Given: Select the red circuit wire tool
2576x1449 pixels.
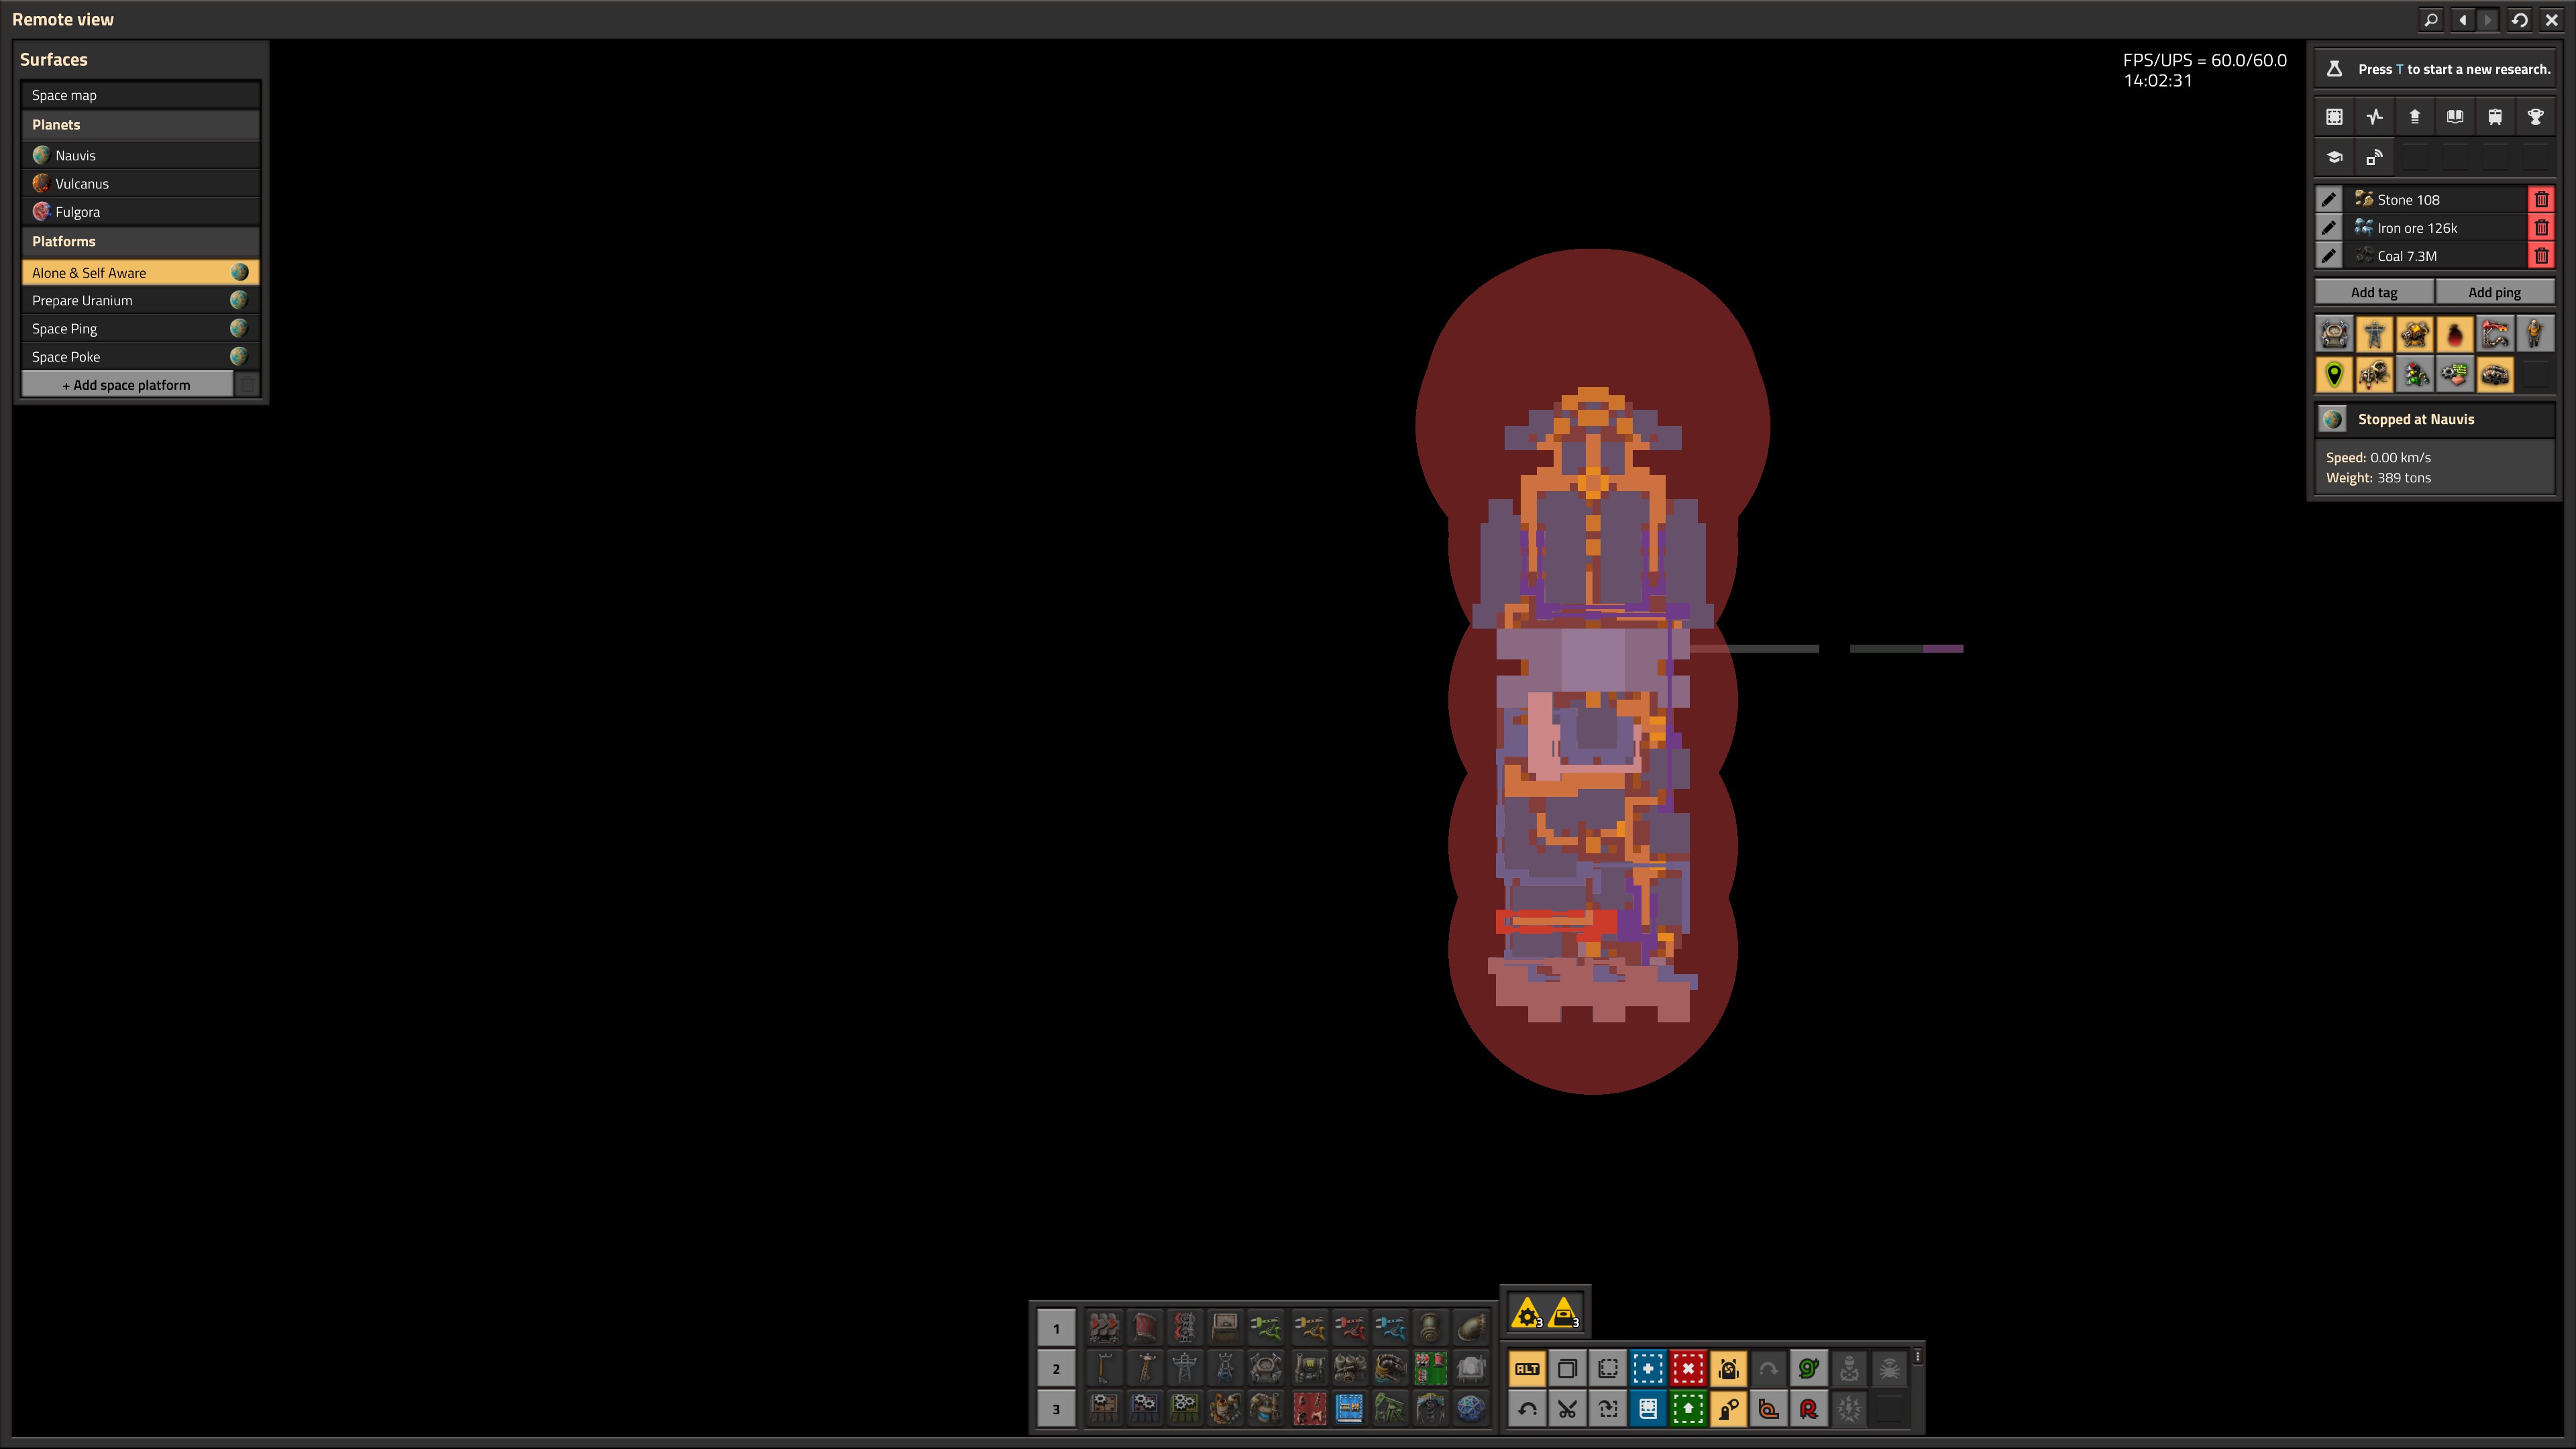Looking at the screenshot, I should click(1808, 1409).
